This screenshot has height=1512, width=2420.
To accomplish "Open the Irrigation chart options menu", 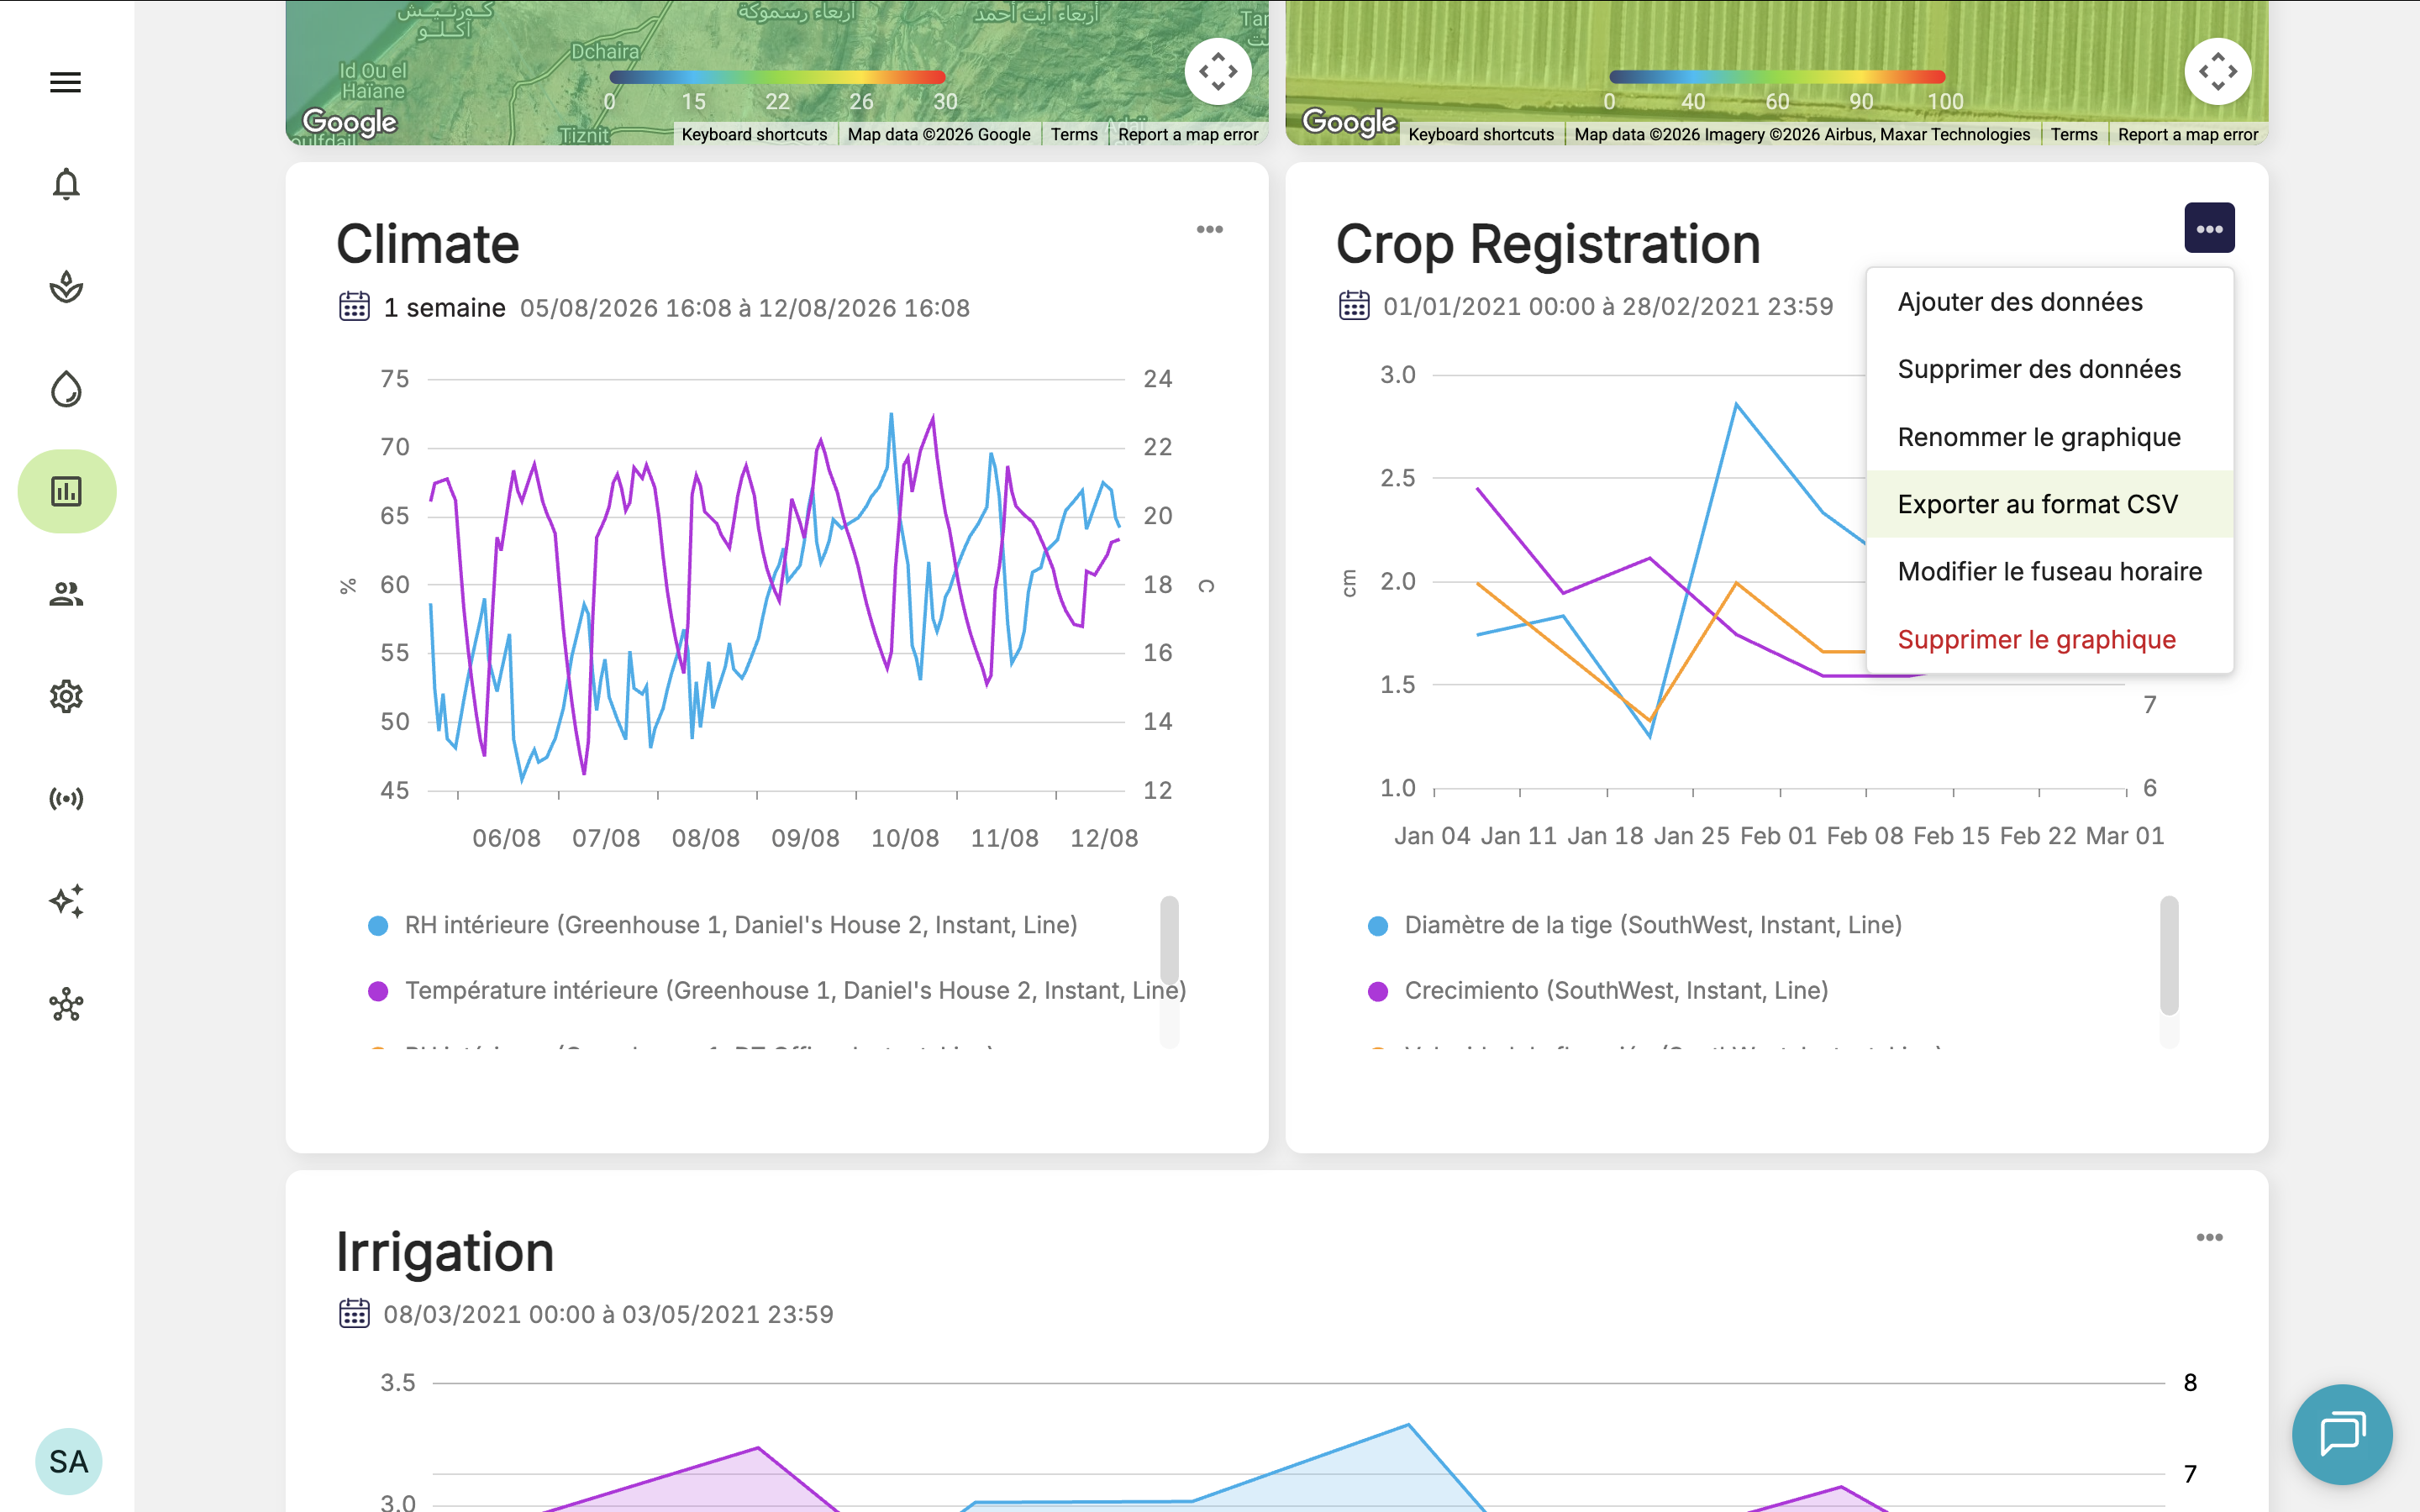I will [x=2209, y=1237].
